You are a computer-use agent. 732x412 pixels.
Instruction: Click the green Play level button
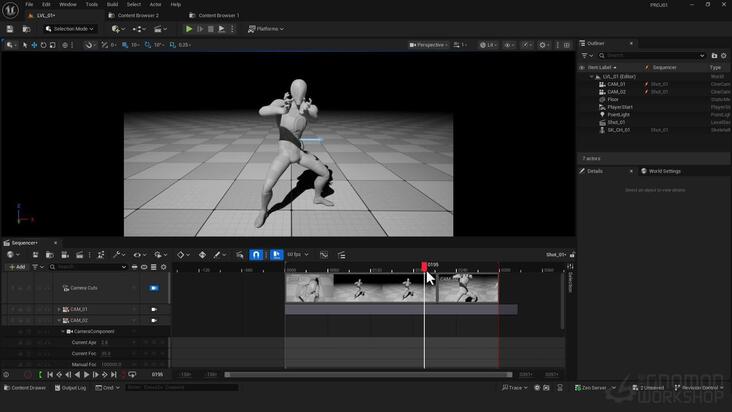[189, 29]
